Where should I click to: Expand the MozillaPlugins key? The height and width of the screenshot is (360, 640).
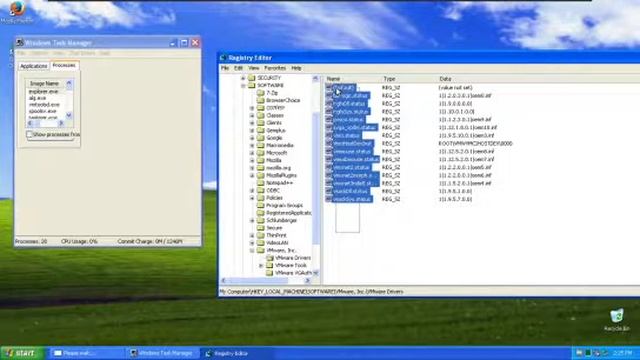pyautogui.click(x=252, y=175)
